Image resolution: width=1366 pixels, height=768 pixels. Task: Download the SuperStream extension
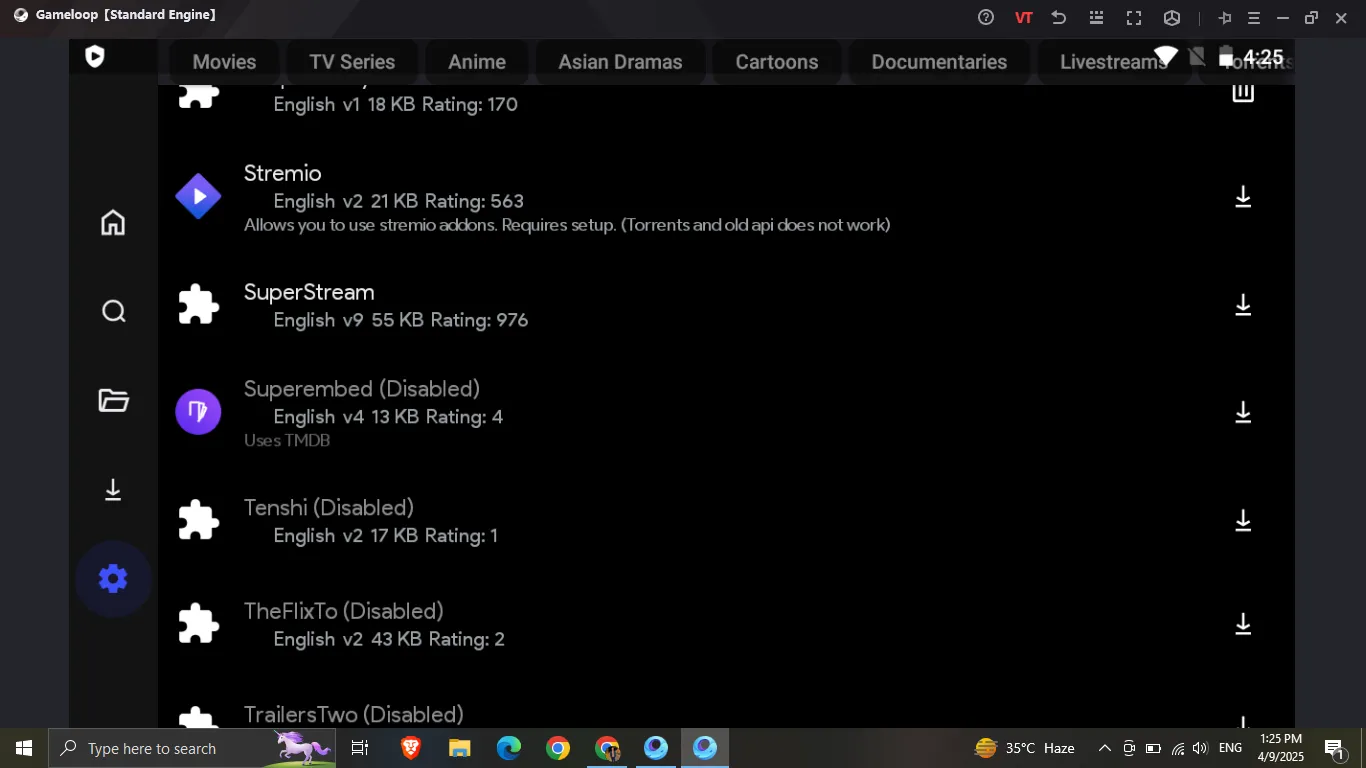coord(1242,305)
